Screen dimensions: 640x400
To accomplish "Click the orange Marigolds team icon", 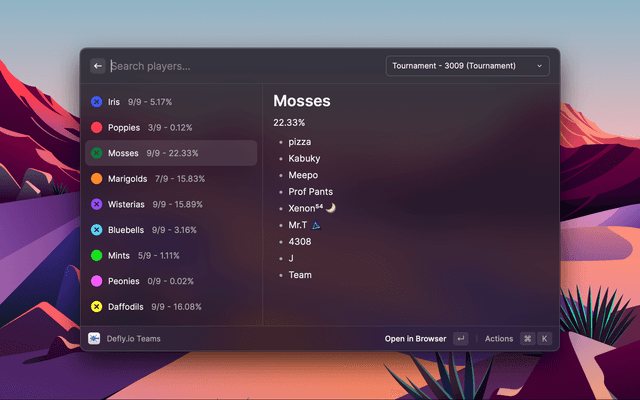I will point(96,179).
